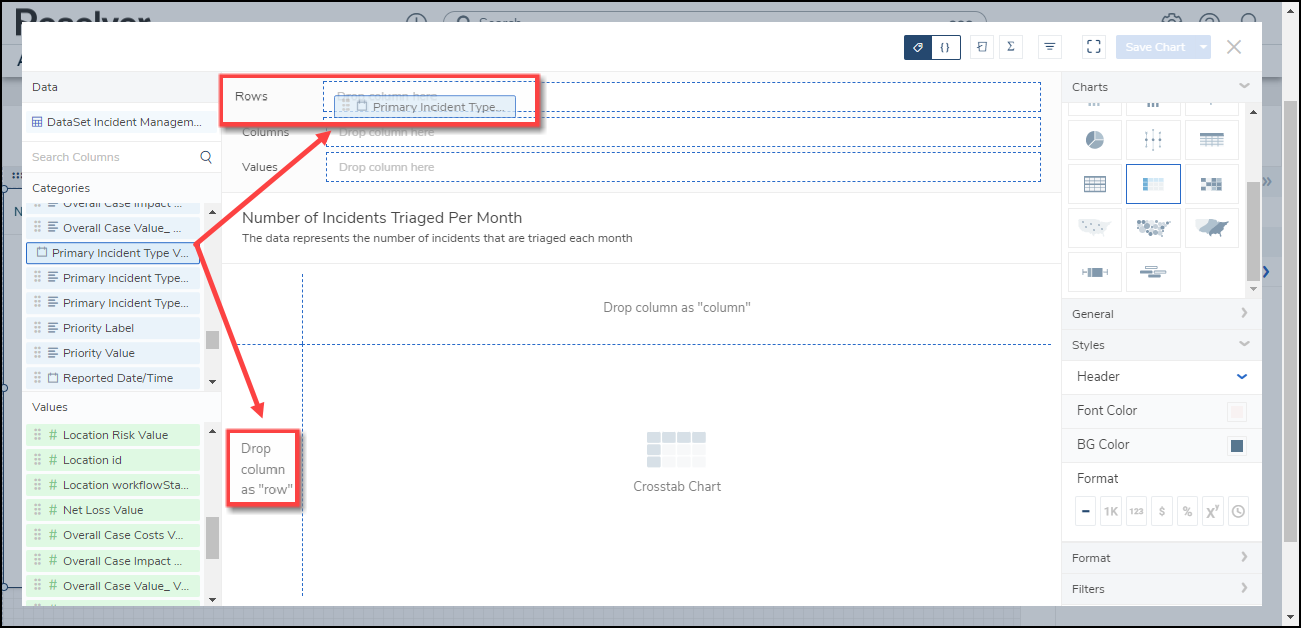Select the Overall Case Value_ category column
The image size is (1301, 628).
113,228
